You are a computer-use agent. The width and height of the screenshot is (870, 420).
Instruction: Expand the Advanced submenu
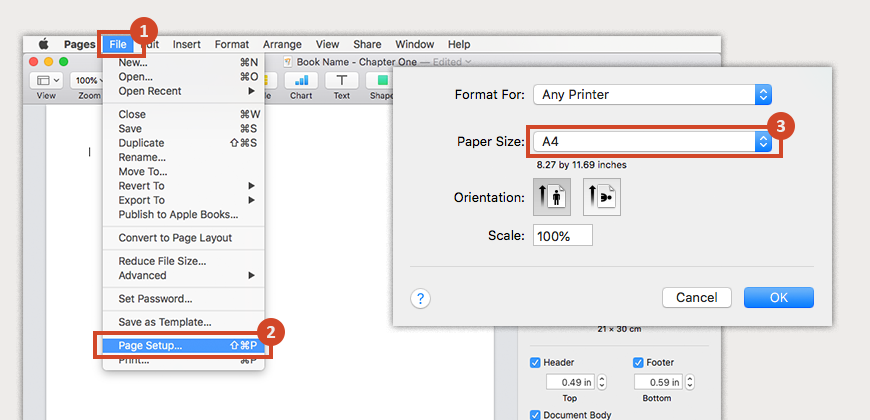click(184, 276)
